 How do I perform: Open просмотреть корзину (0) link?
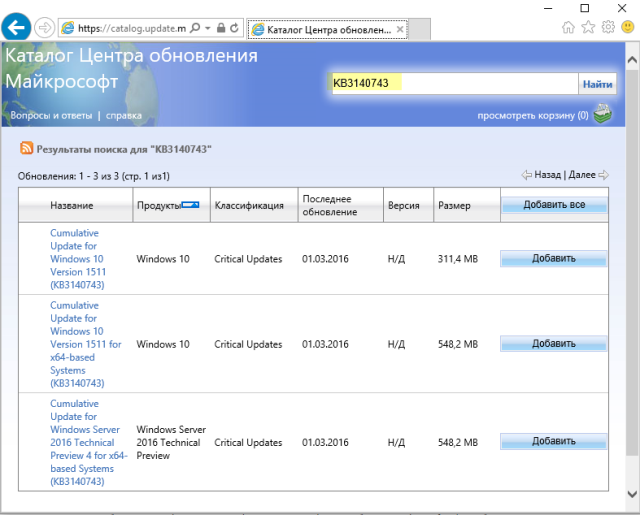coord(533,115)
